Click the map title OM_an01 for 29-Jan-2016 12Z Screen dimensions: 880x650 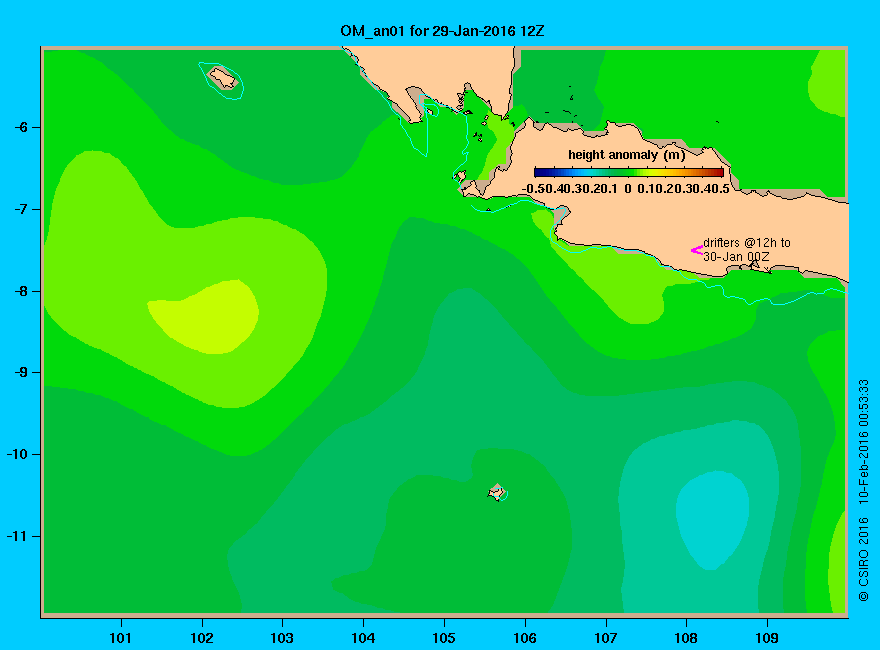442,31
